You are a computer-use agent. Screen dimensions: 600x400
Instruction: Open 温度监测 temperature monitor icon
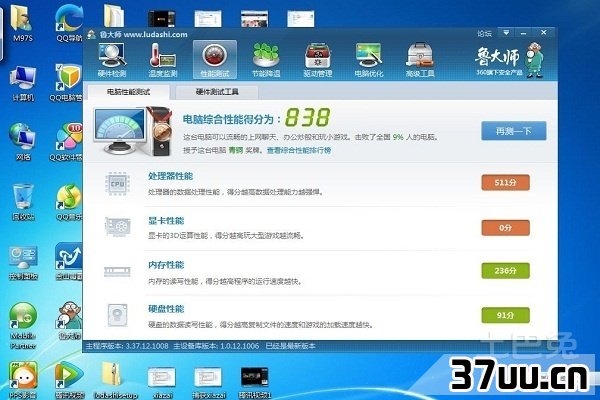163,60
